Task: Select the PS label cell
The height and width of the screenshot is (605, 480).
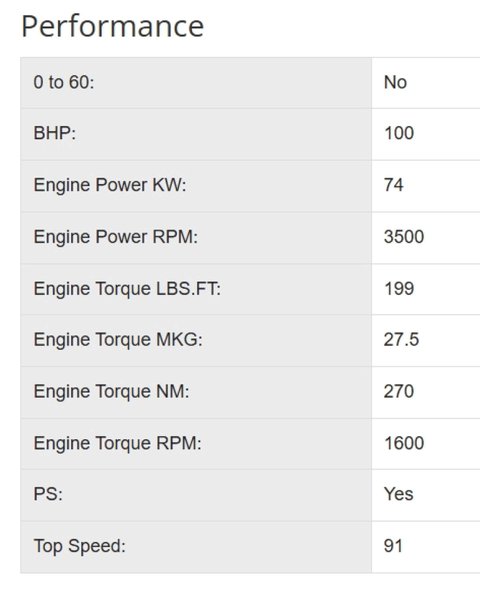Action: point(196,495)
